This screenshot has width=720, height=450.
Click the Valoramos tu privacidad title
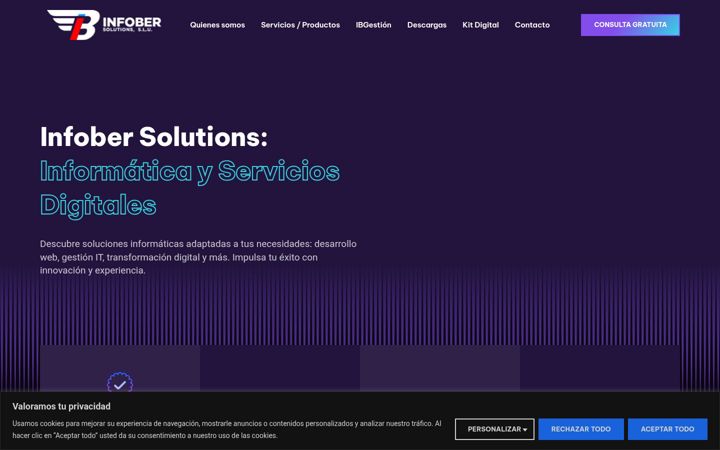[x=62, y=406]
